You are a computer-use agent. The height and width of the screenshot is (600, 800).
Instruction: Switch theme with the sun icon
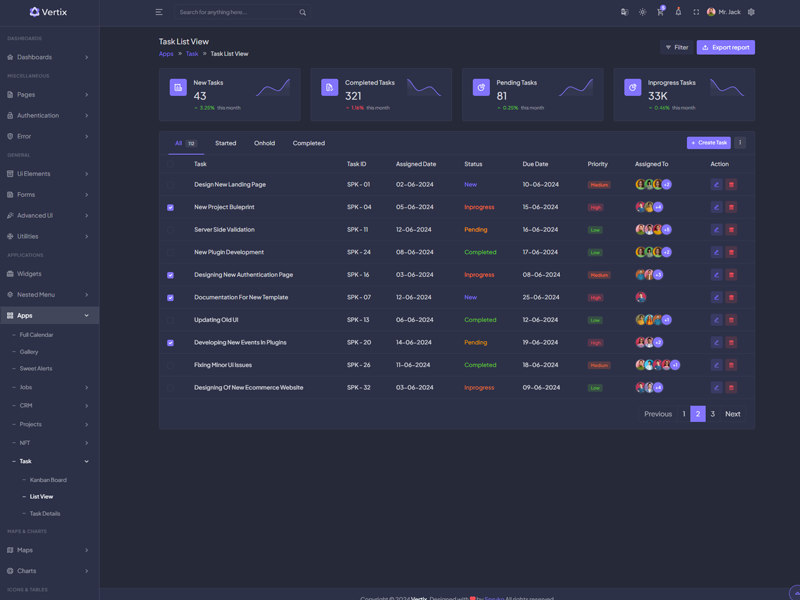[x=642, y=12]
